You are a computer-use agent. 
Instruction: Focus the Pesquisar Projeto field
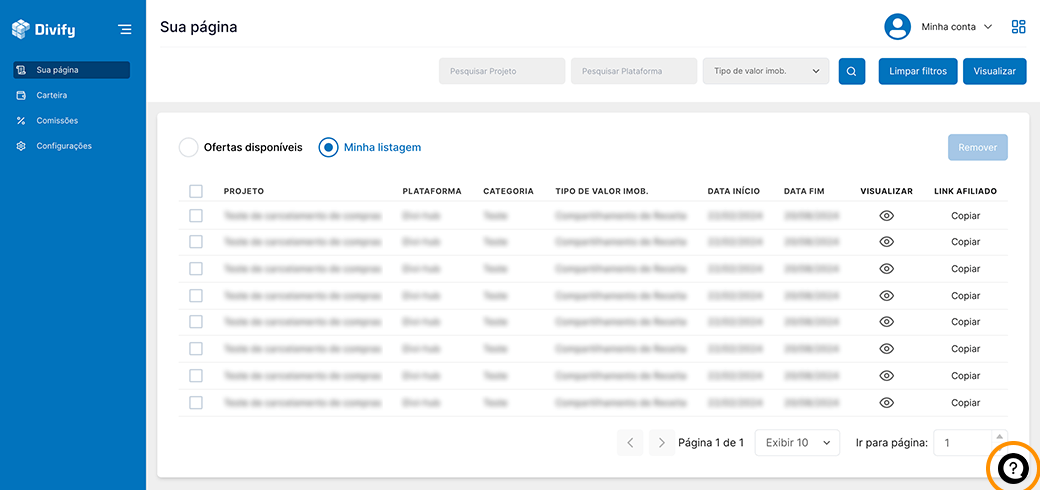[x=502, y=71]
